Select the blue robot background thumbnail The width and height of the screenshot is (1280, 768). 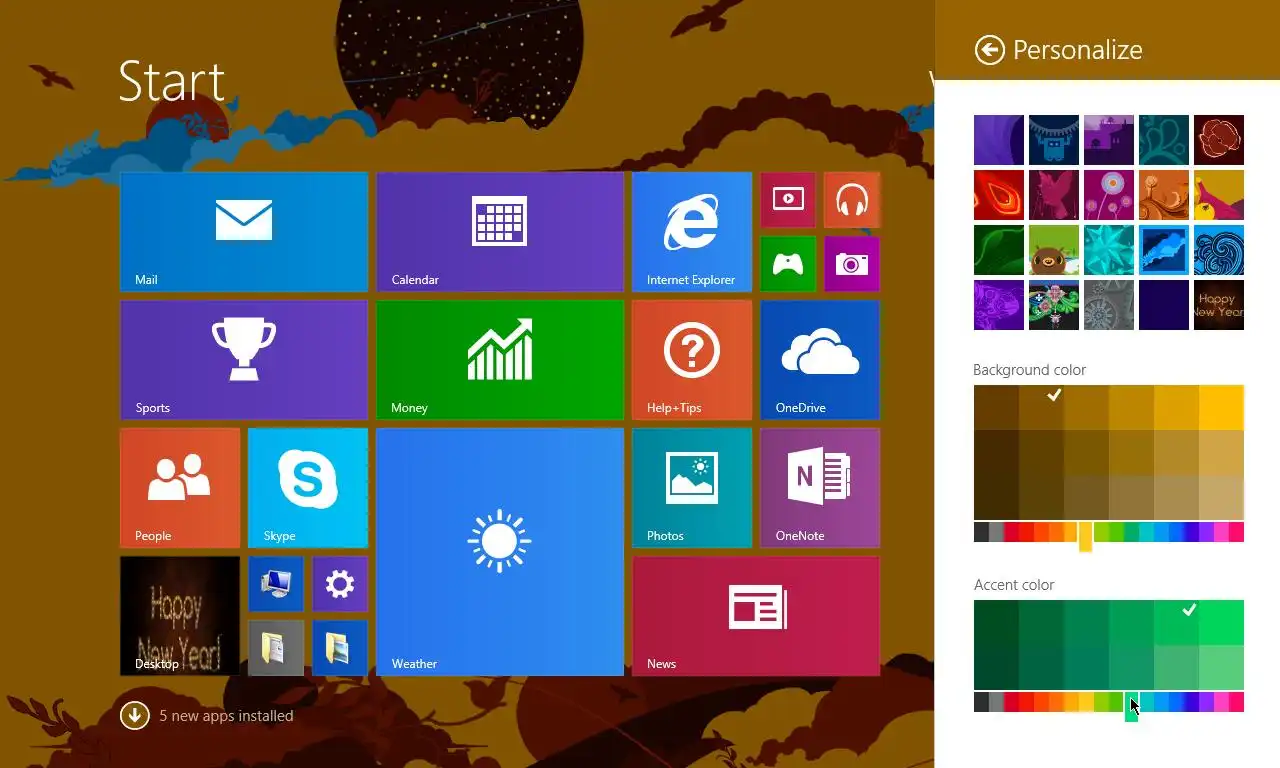pos(1054,140)
